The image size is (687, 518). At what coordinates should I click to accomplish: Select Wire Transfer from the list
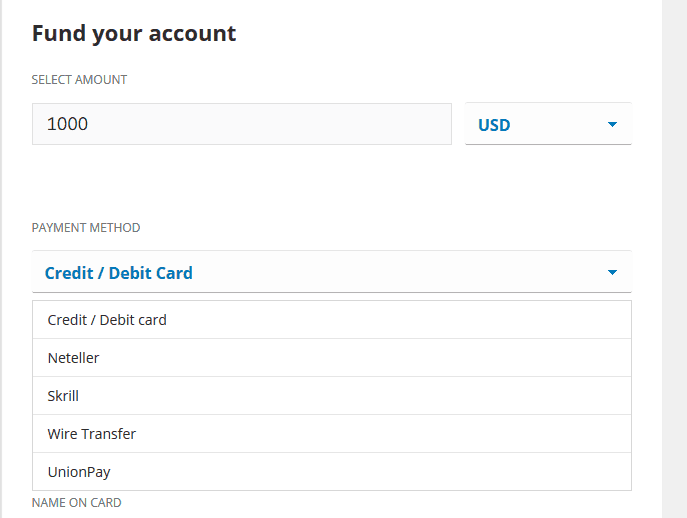(92, 434)
